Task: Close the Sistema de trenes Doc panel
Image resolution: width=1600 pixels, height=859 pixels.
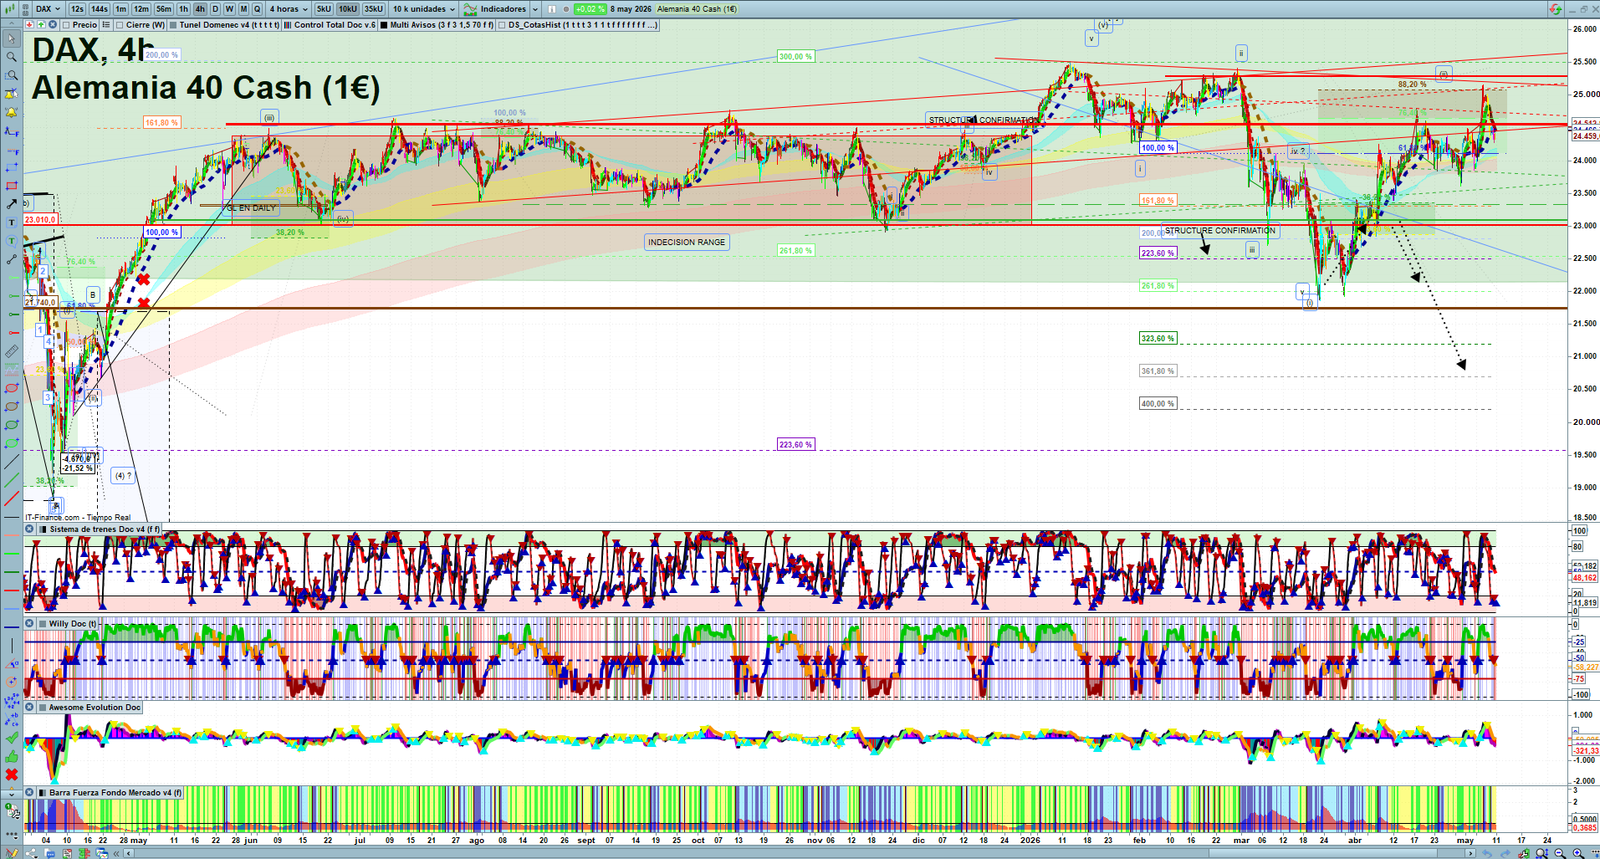Action: click(29, 529)
